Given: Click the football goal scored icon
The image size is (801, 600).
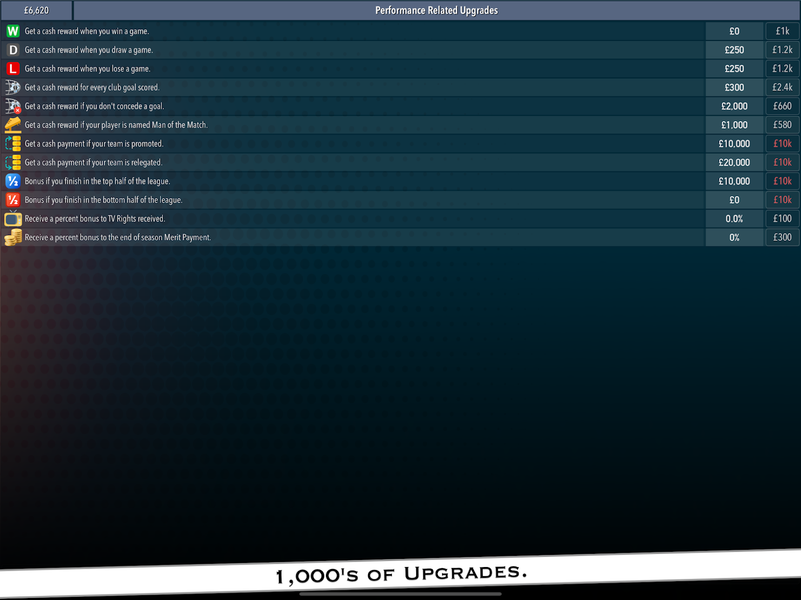Looking at the screenshot, I should click(x=13, y=87).
